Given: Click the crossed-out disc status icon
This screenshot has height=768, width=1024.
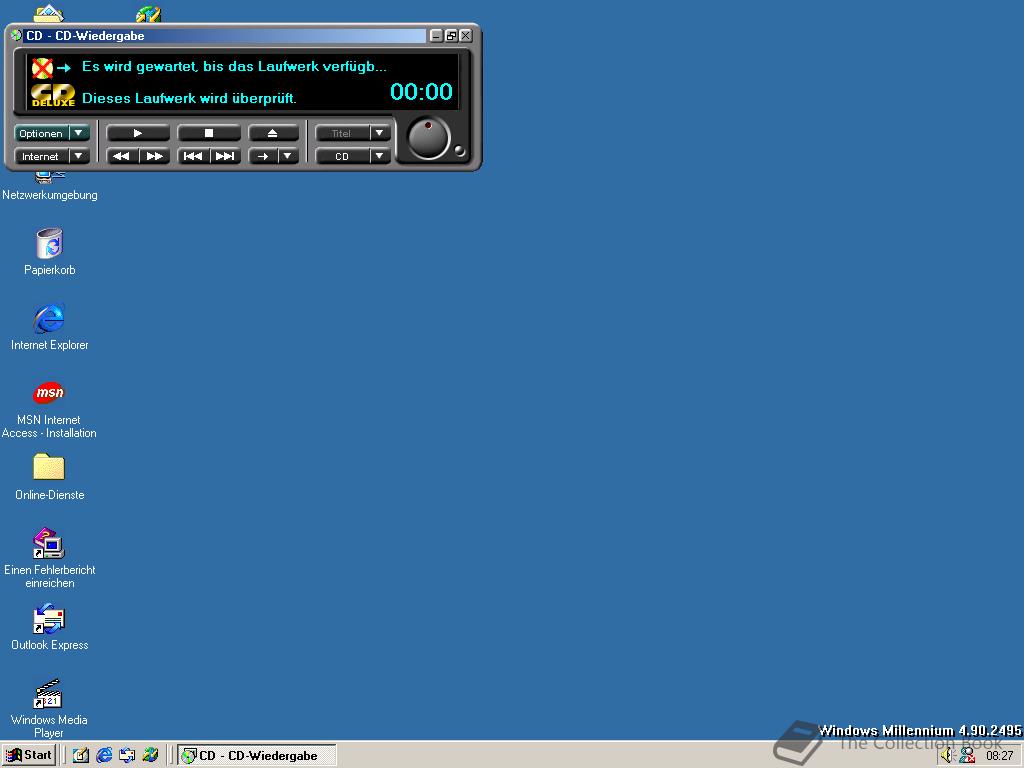Looking at the screenshot, I should coord(42,68).
